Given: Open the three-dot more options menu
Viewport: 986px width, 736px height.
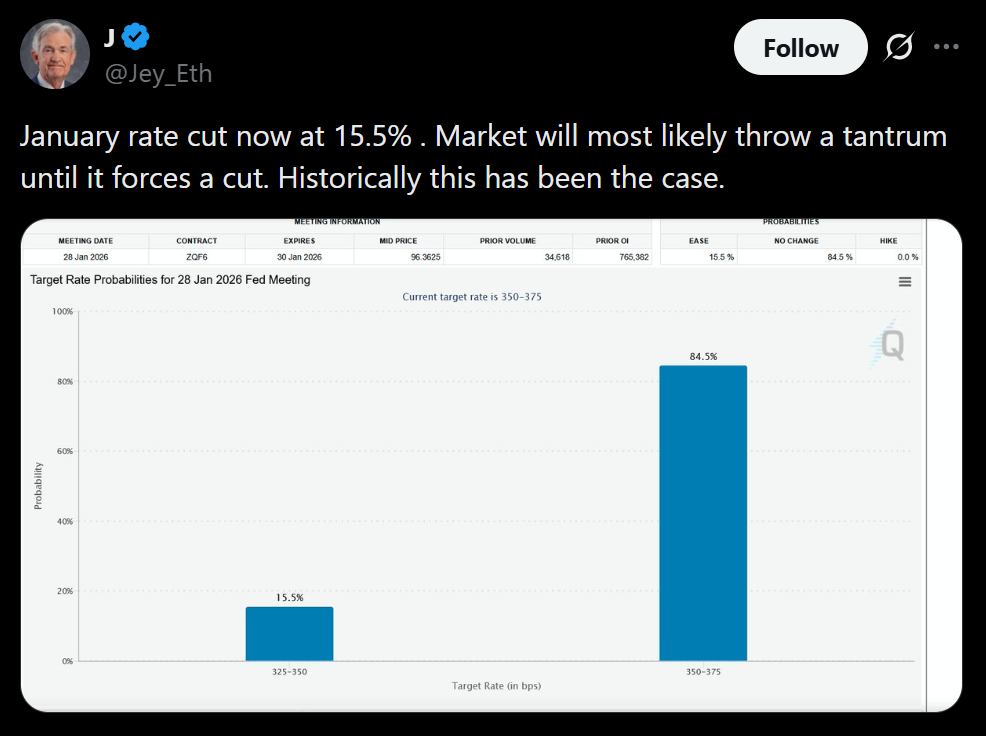Looking at the screenshot, I should (946, 46).
